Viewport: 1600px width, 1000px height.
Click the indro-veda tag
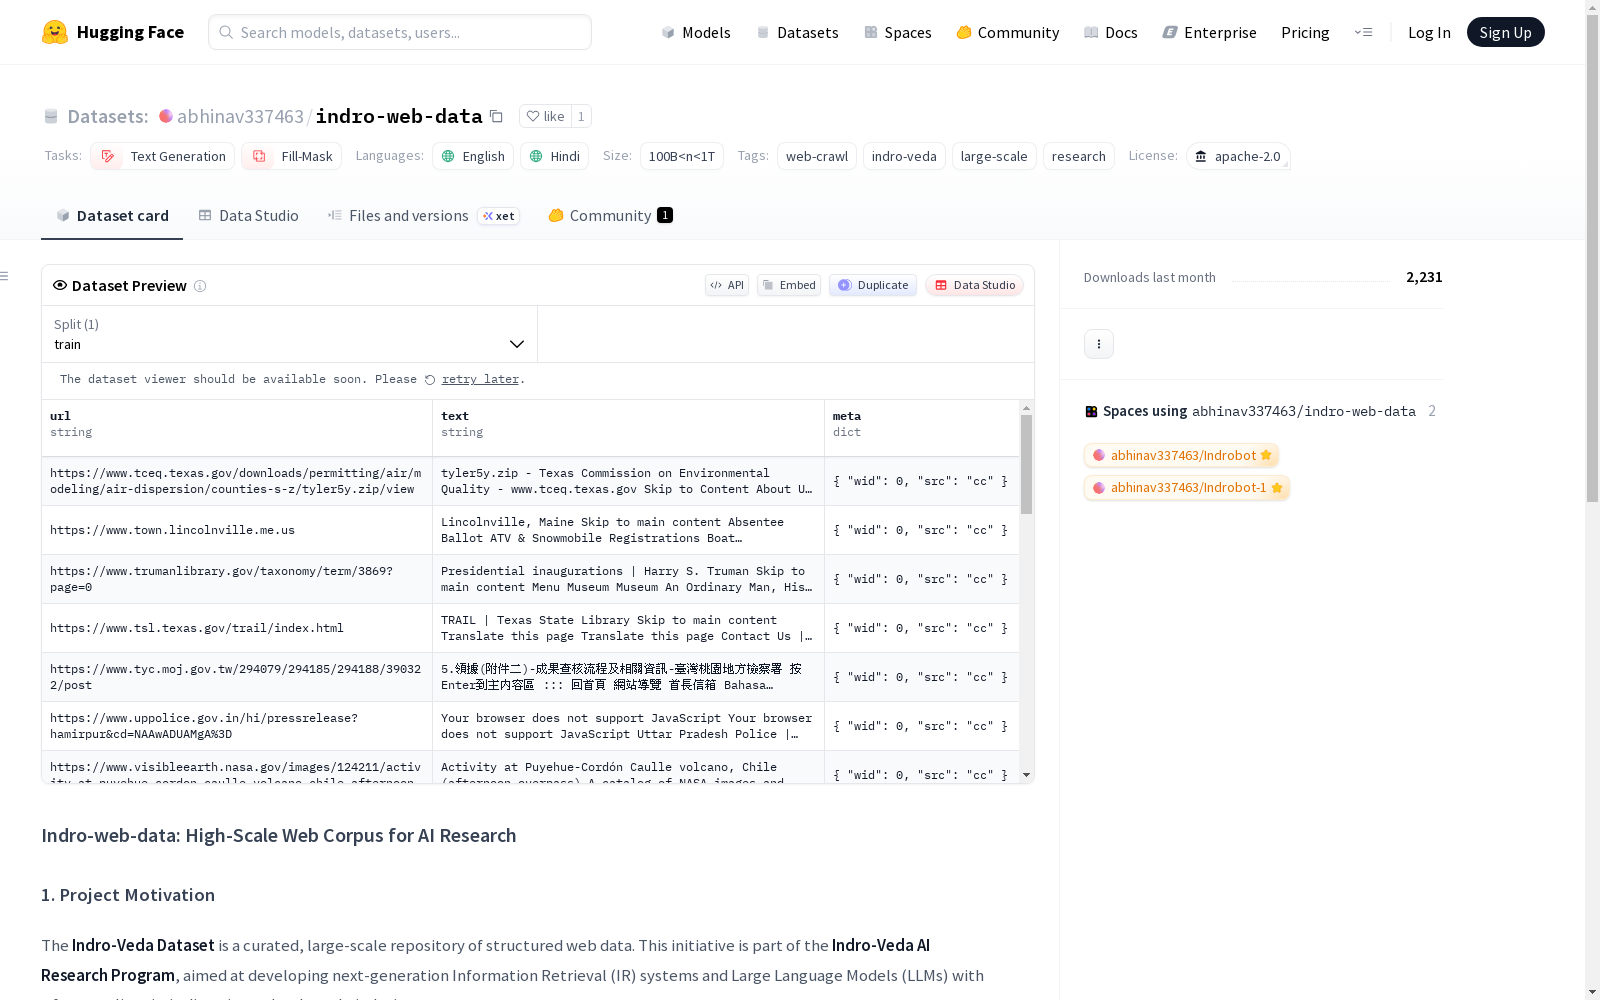[904, 156]
